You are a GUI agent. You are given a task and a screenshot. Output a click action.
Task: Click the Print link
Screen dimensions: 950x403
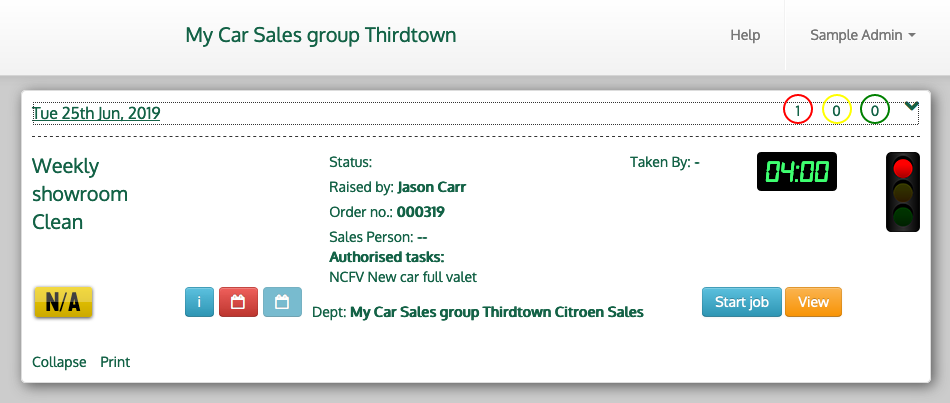(x=115, y=362)
